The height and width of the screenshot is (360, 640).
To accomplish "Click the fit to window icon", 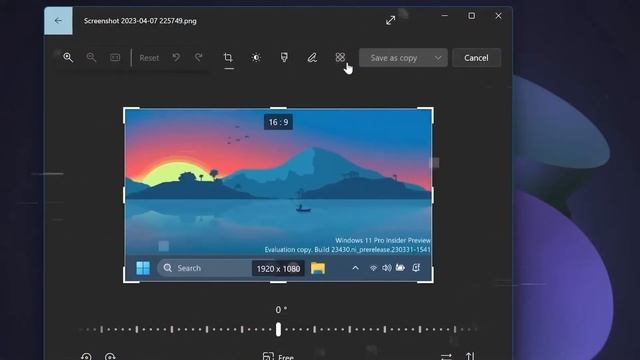I will pyautogui.click(x=115, y=58).
